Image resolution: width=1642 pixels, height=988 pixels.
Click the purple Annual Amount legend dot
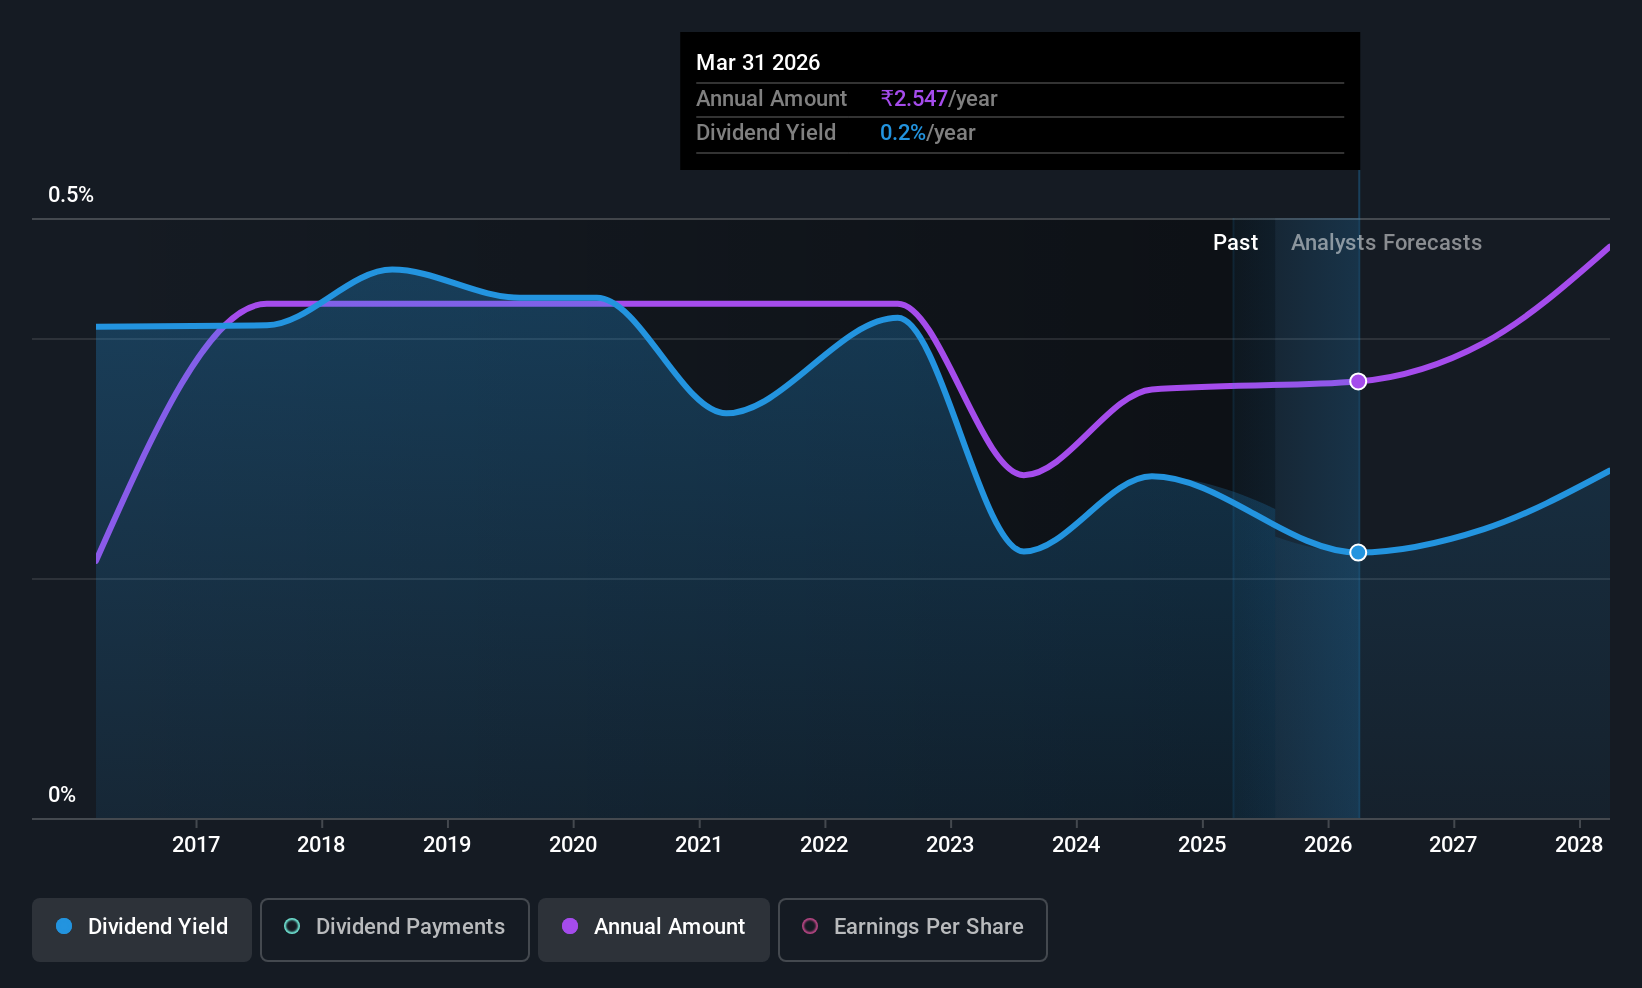570,926
